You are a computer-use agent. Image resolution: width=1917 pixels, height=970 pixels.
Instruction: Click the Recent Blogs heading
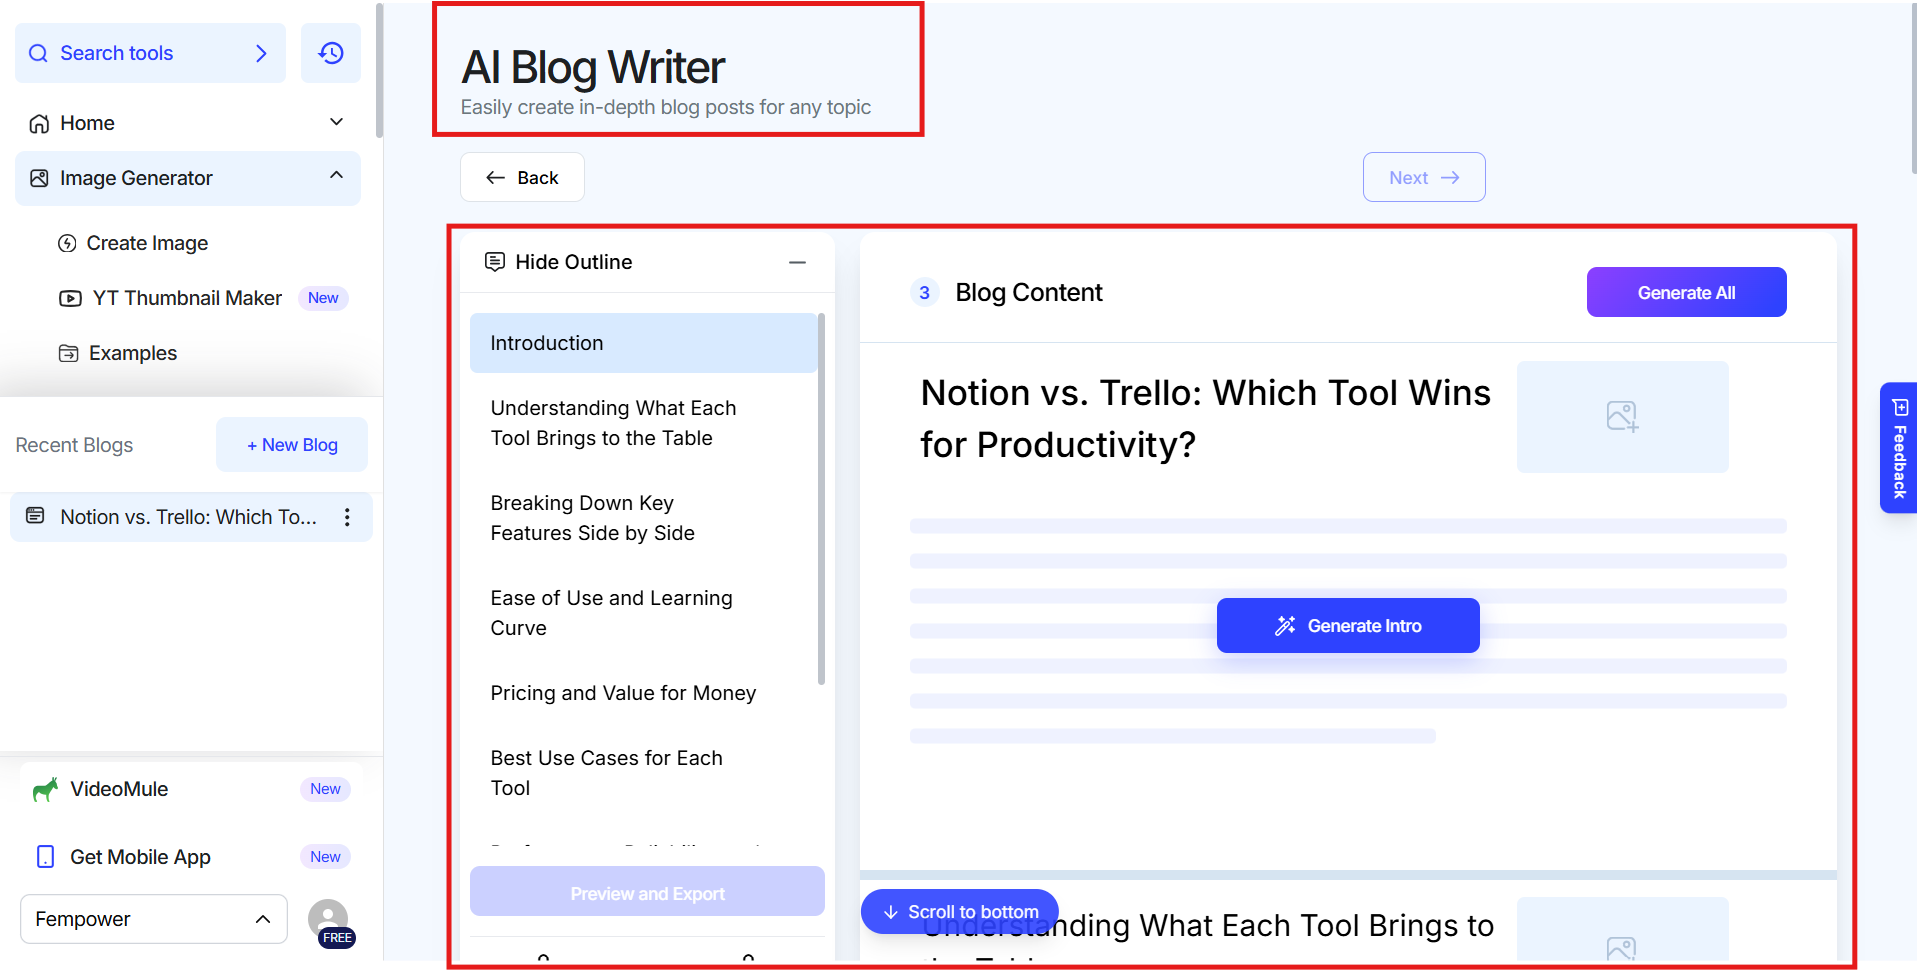click(74, 445)
